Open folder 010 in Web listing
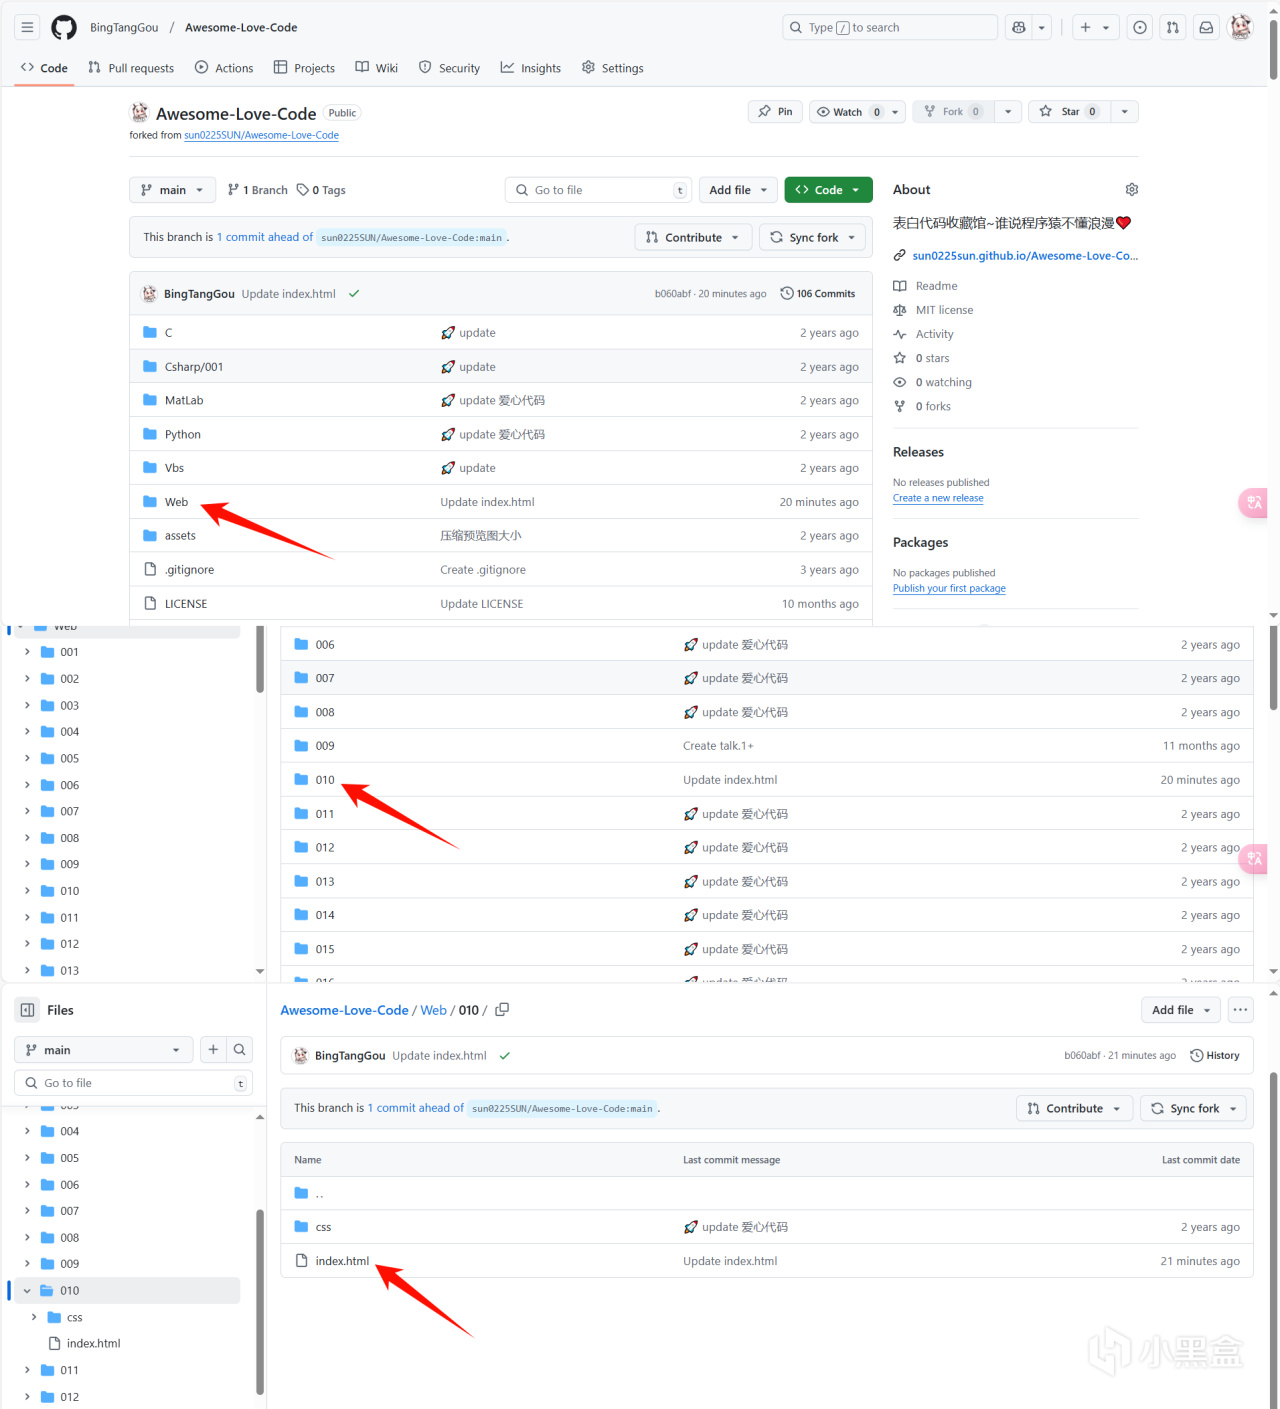The image size is (1280, 1409). click(325, 780)
